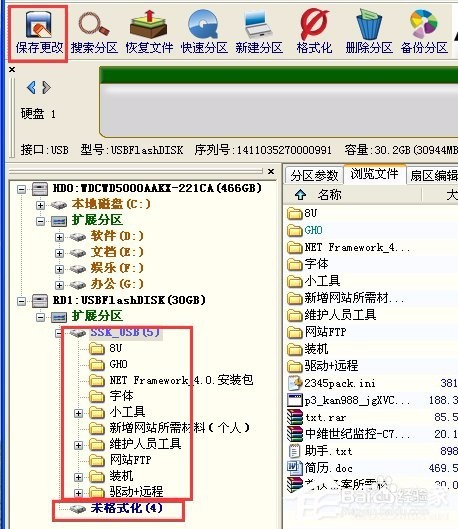The image size is (458, 529).
Task: Start the 快速分区 quick partition tool
Action: tap(204, 33)
